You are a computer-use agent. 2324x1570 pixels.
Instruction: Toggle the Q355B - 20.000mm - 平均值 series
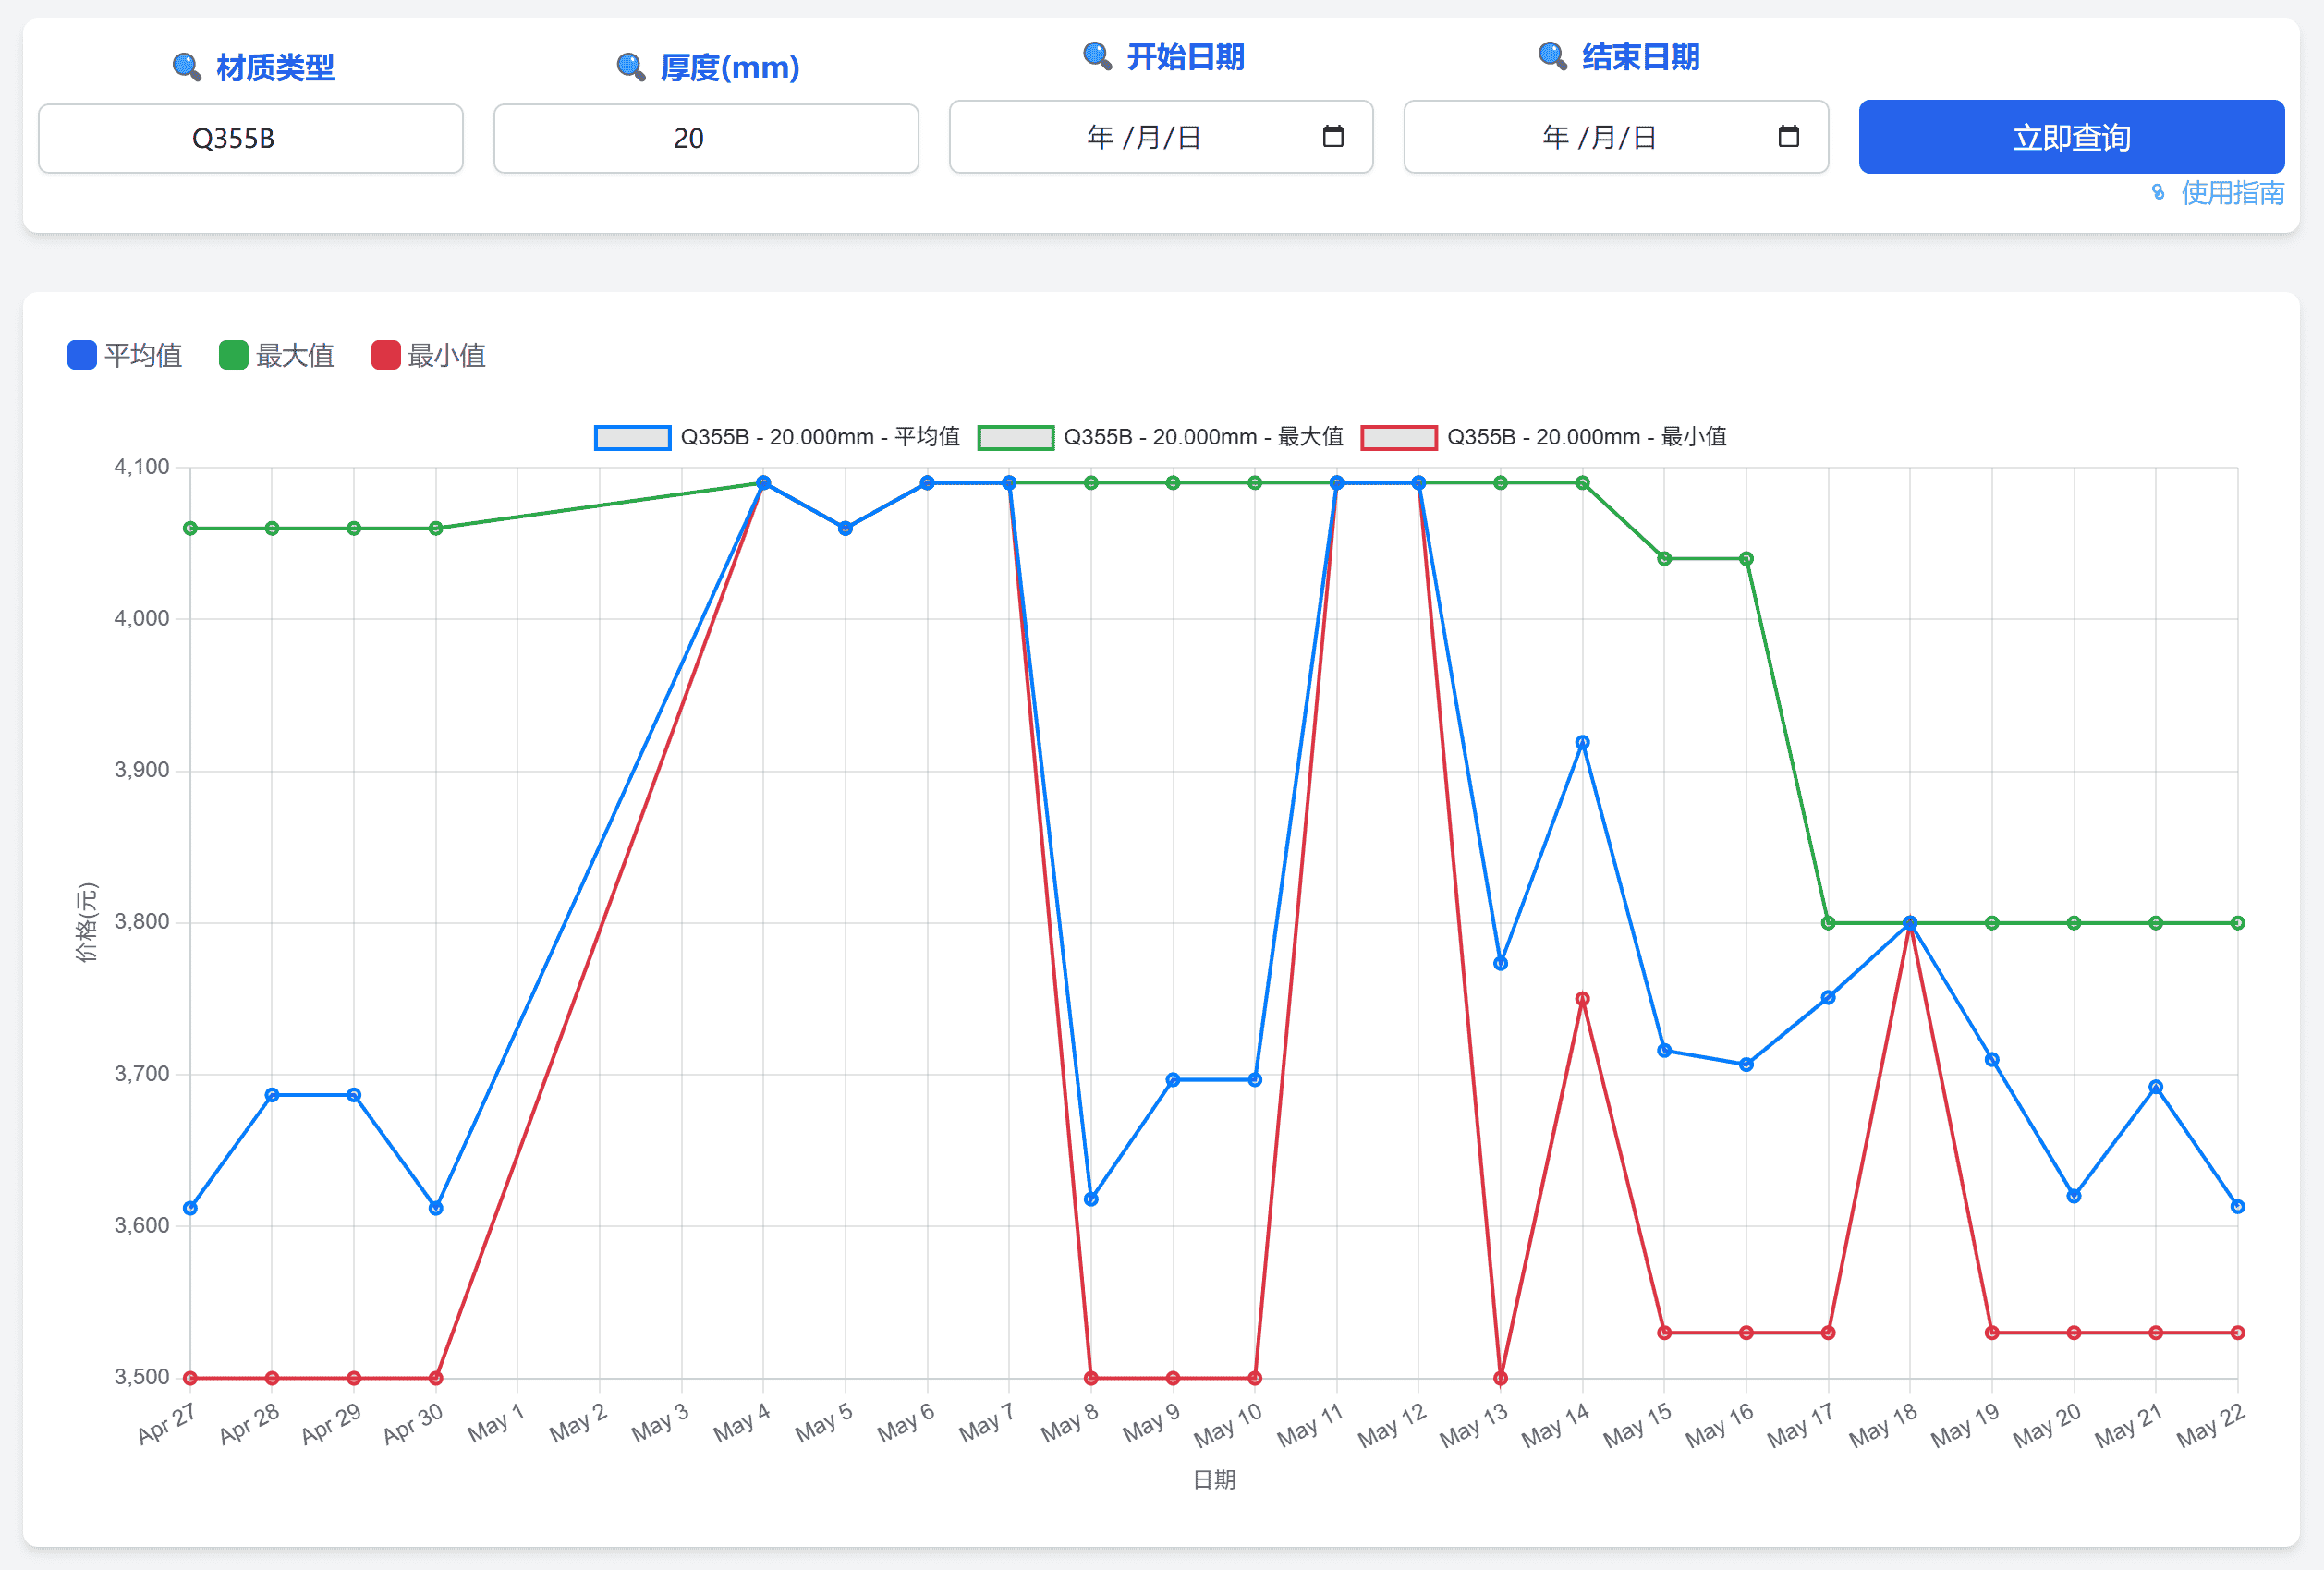(x=777, y=437)
